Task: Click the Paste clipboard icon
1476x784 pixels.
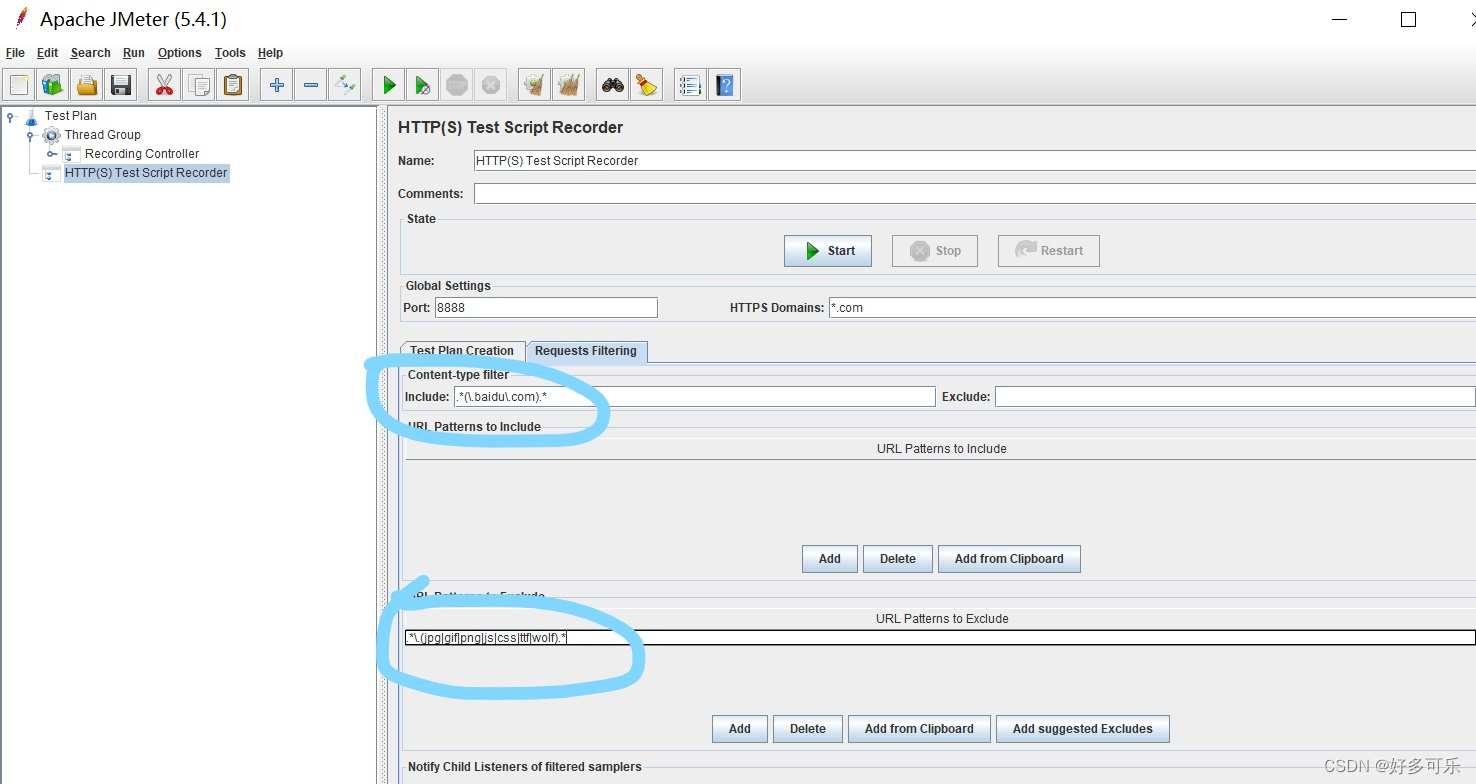Action: click(233, 85)
